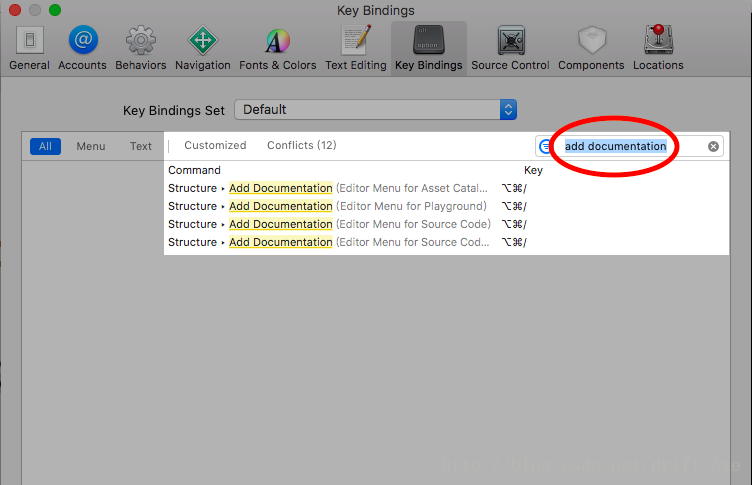The width and height of the screenshot is (752, 485).
Task: Select the All filter tab
Action: [x=45, y=146]
